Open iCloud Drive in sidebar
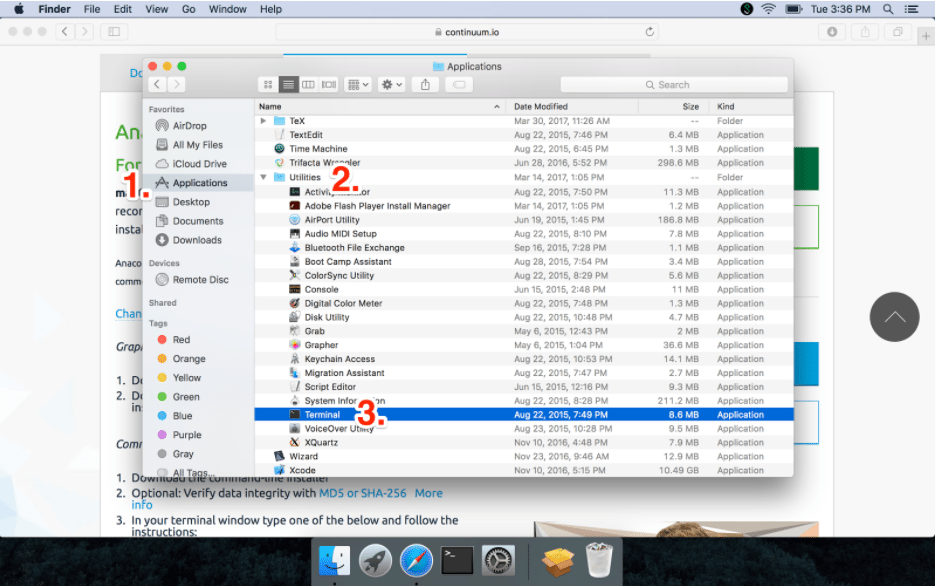 pos(198,164)
